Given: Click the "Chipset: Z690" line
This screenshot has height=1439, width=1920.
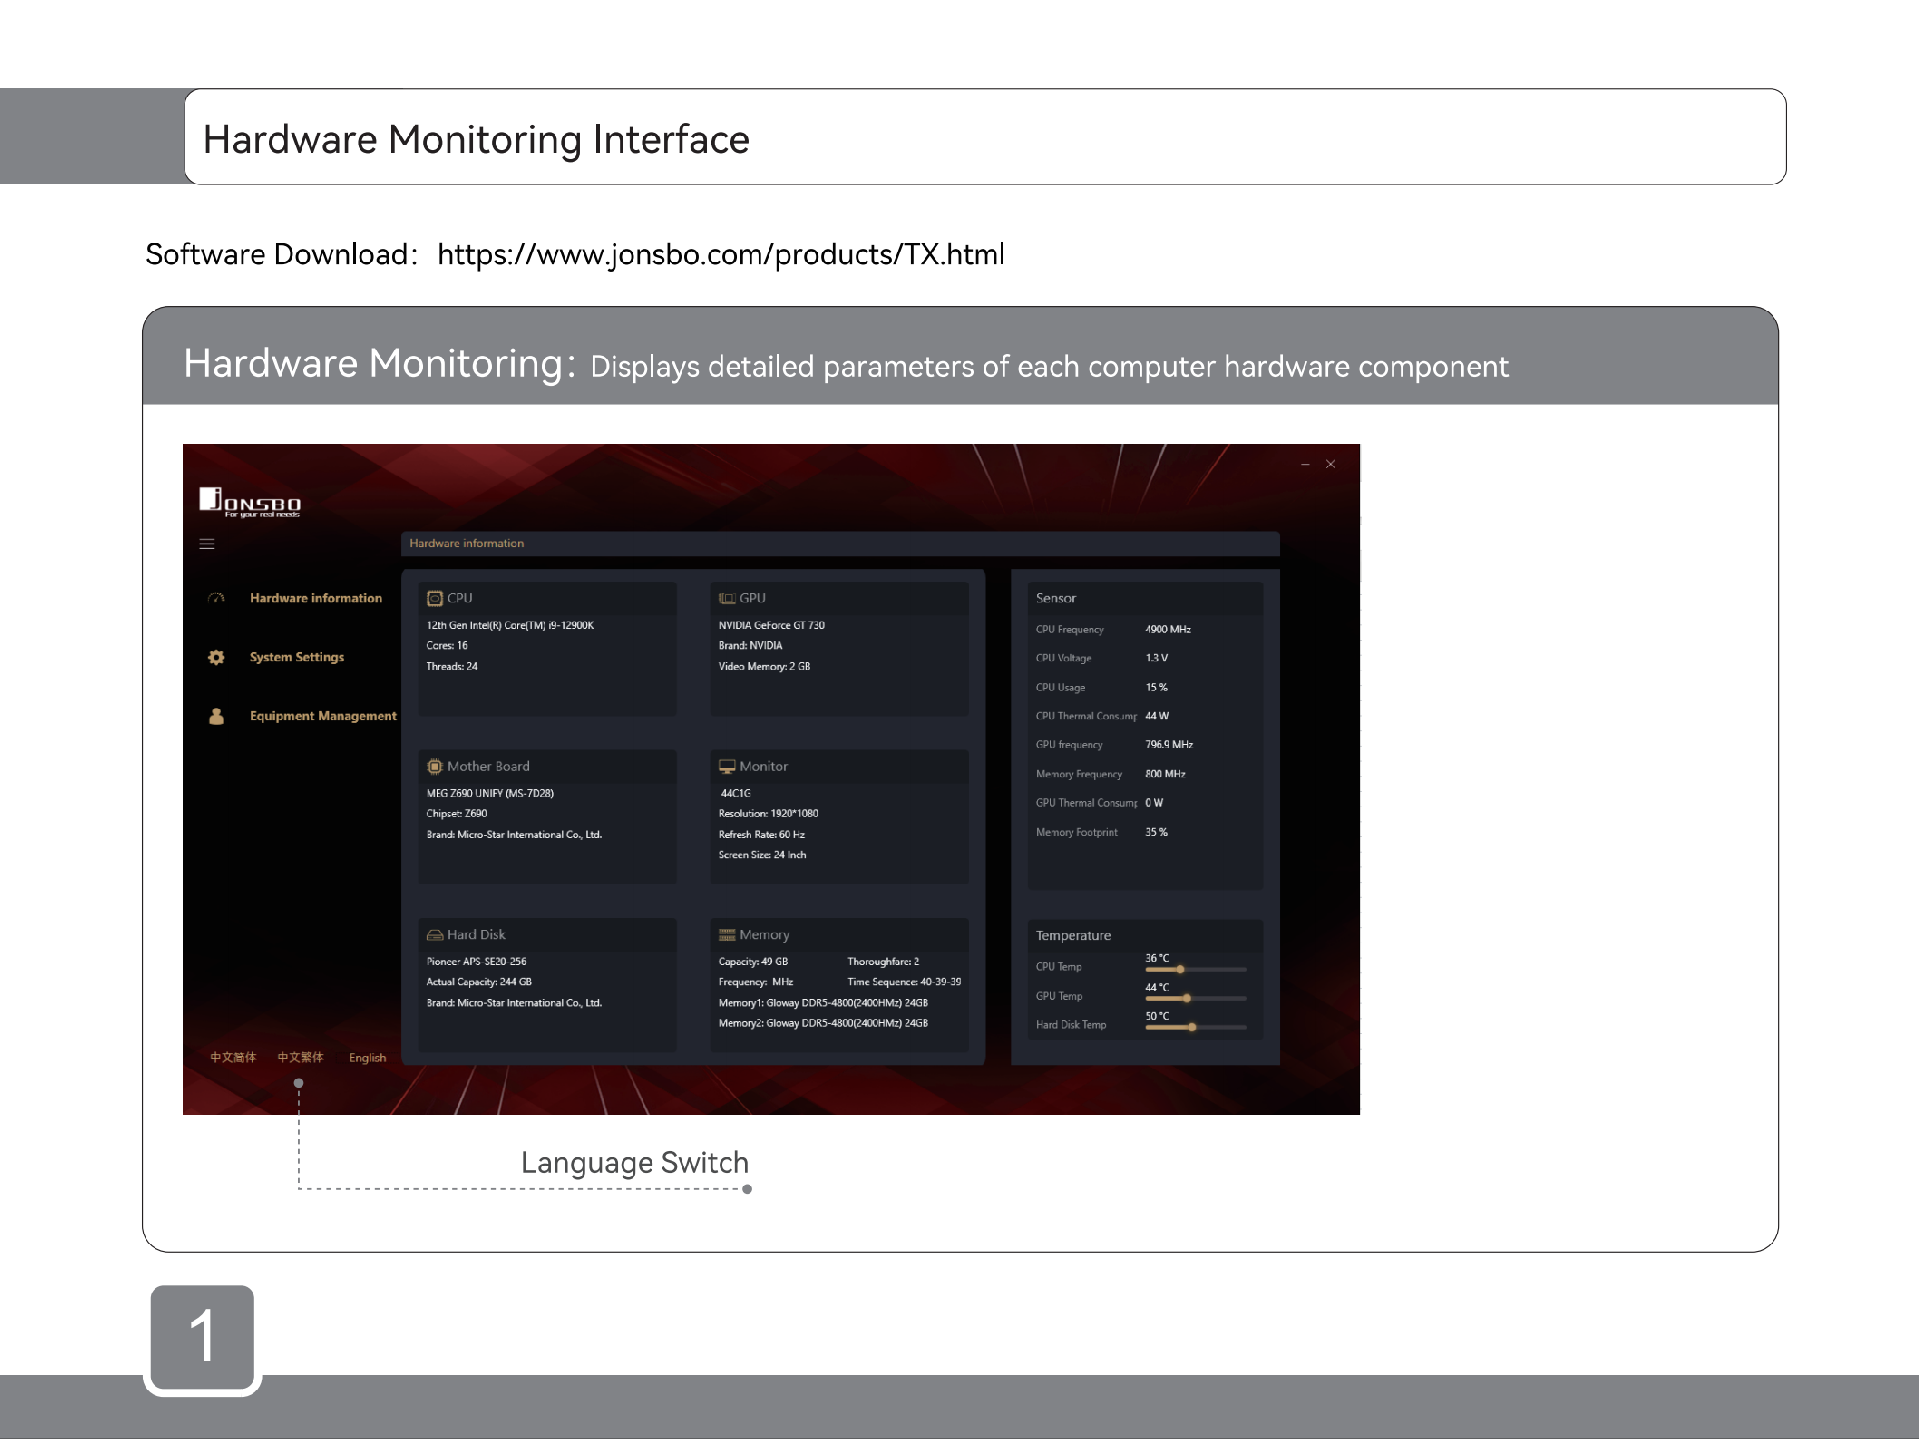Looking at the screenshot, I should [457, 813].
